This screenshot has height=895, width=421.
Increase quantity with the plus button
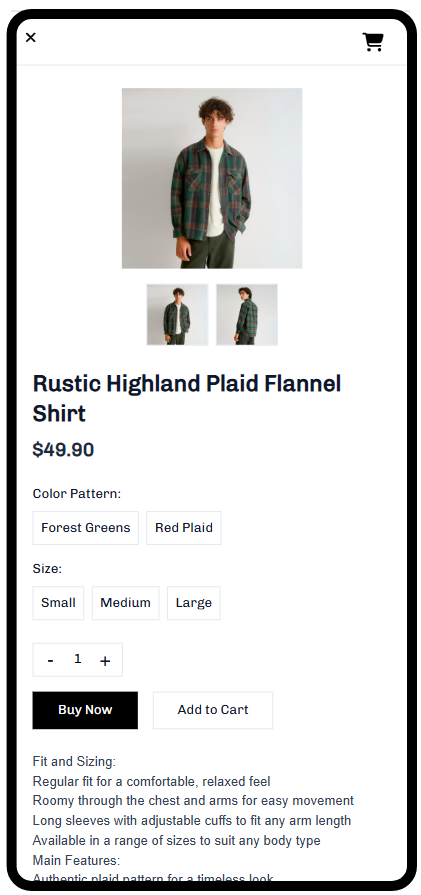click(105, 660)
